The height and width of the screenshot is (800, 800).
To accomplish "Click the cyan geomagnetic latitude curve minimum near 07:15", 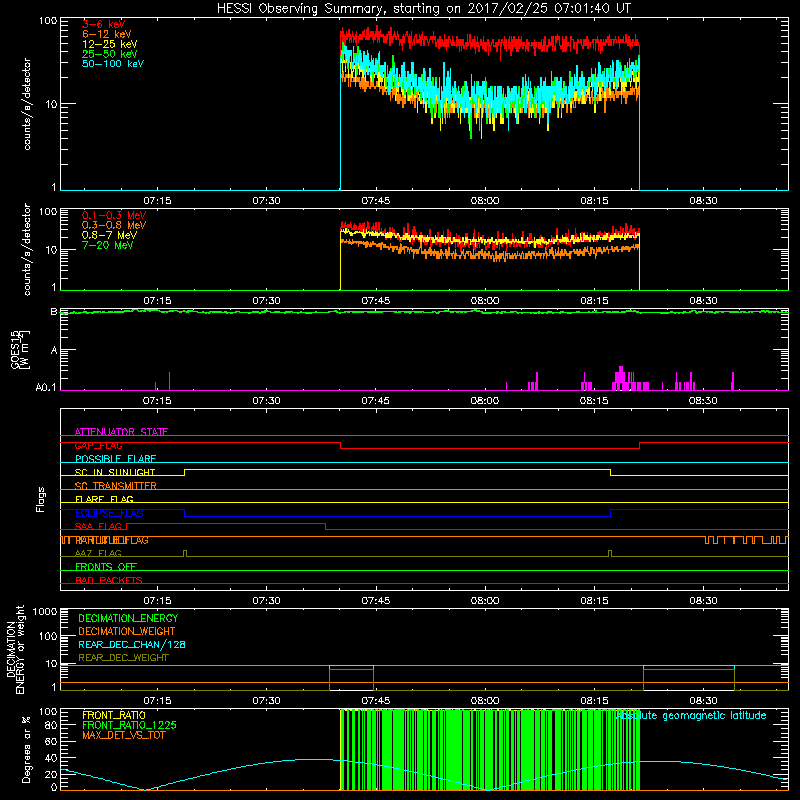I will [x=145, y=789].
